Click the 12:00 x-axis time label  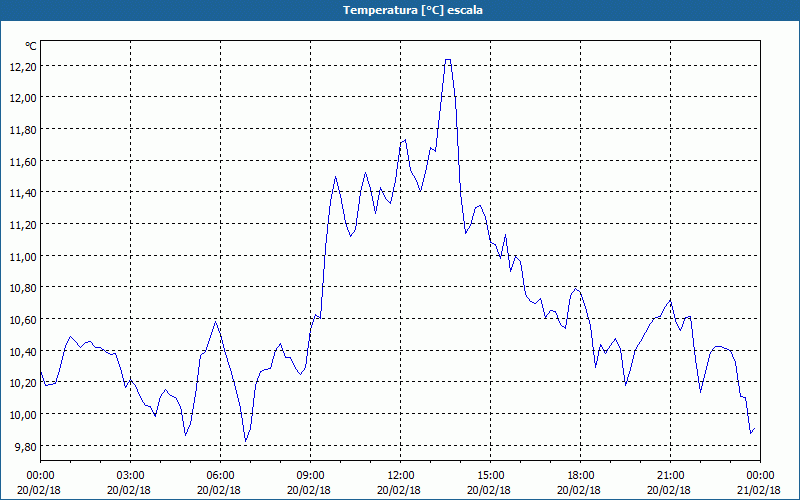coord(401,476)
